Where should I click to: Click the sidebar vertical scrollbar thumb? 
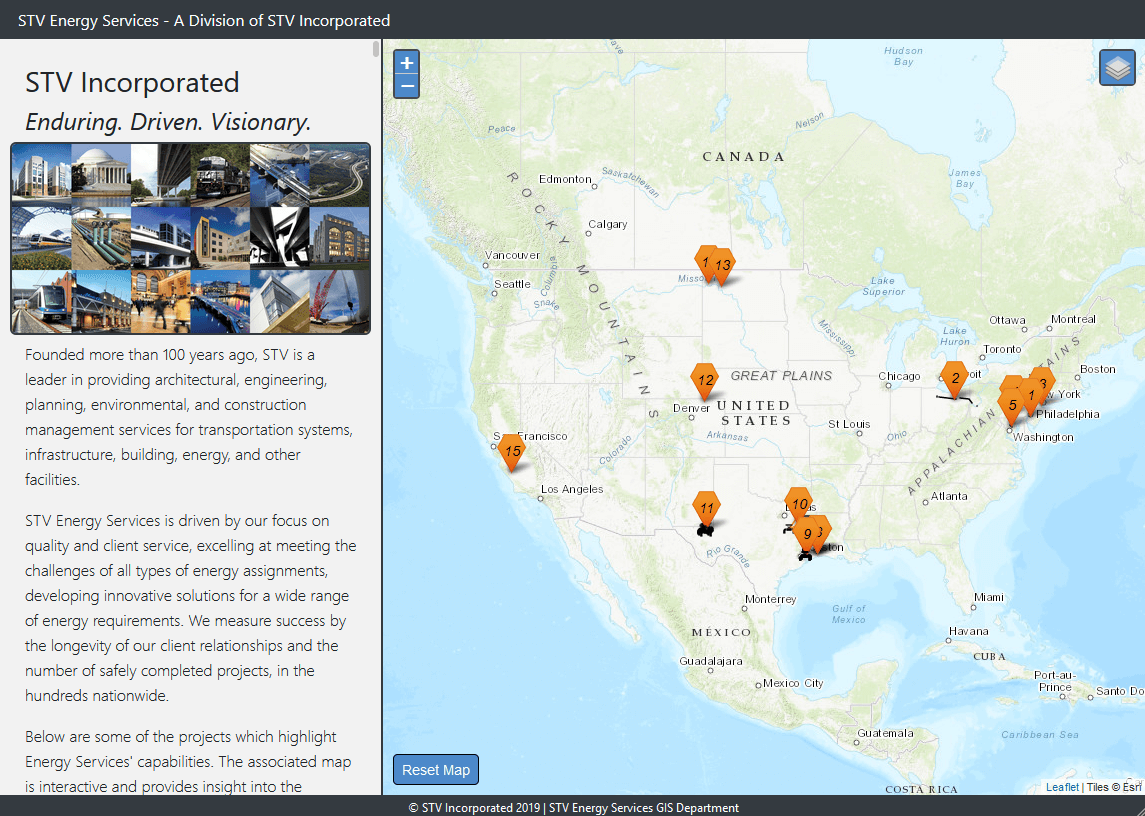tap(376, 49)
